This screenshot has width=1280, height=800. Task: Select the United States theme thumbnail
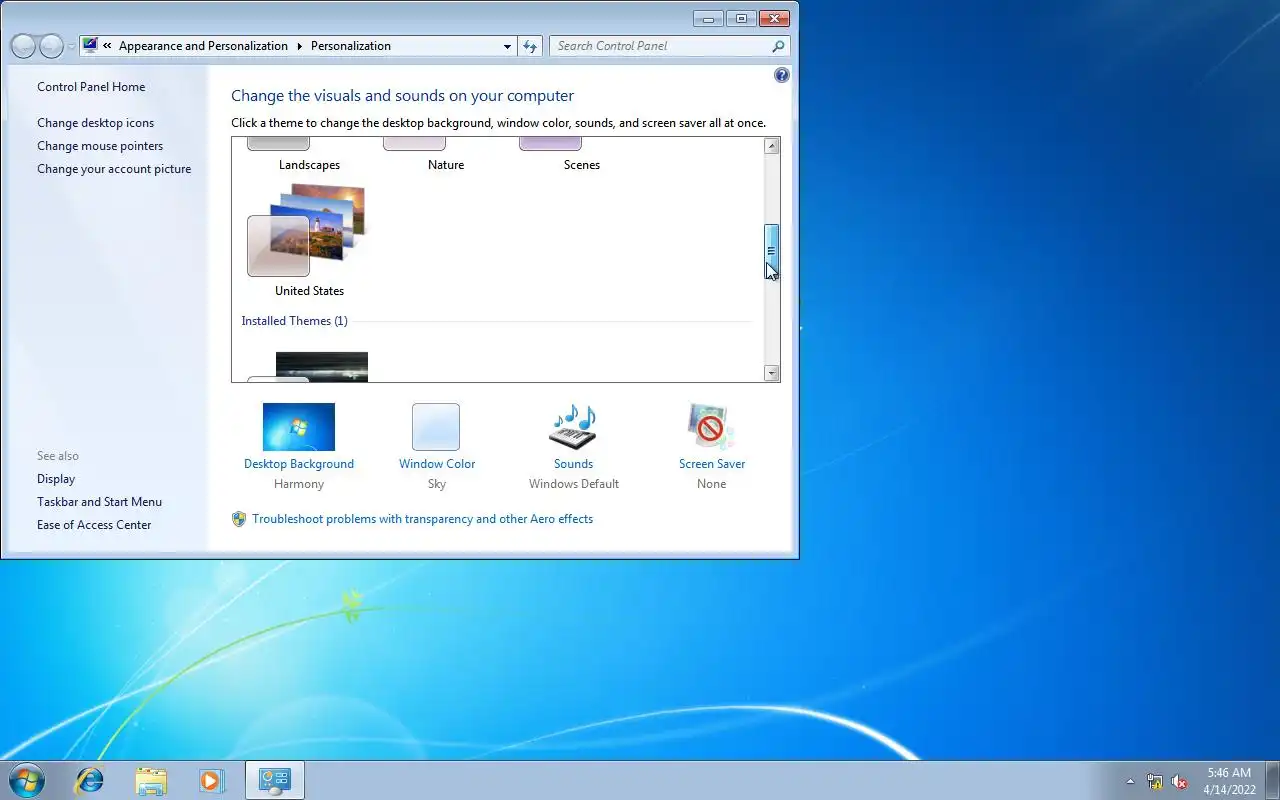pos(308,230)
